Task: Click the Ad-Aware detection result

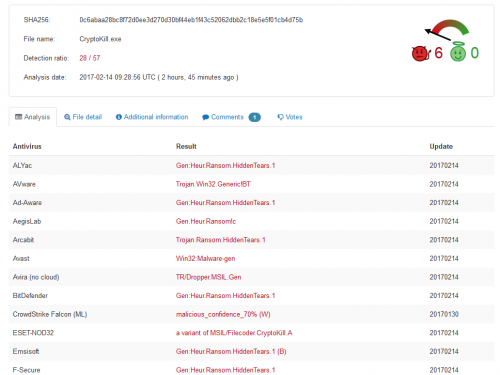Action: tap(226, 203)
